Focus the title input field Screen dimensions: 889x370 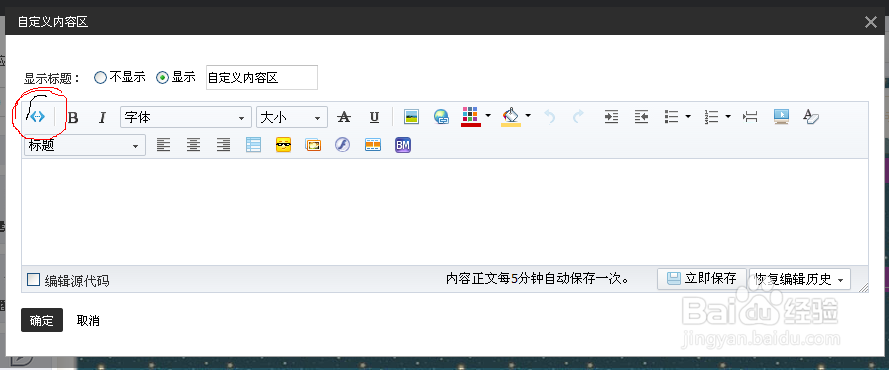click(262, 78)
